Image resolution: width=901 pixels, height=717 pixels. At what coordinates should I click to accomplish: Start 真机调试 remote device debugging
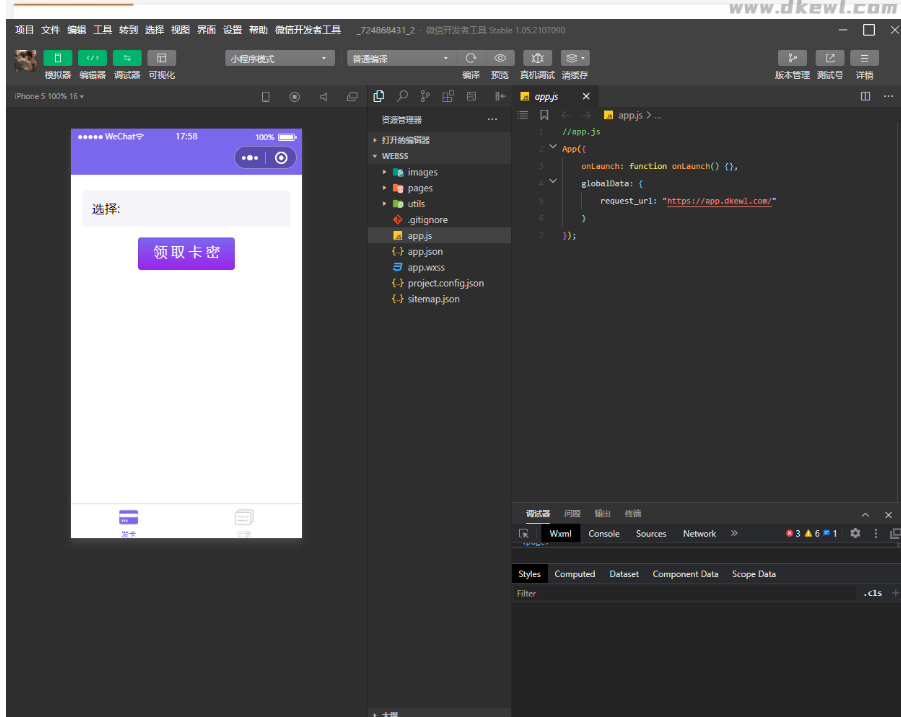coord(537,58)
